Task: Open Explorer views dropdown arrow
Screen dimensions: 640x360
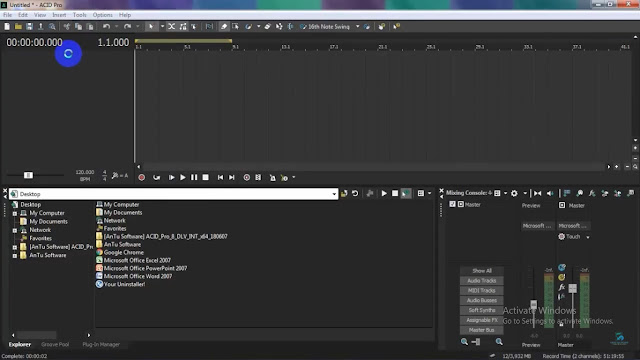Action: 429,193
